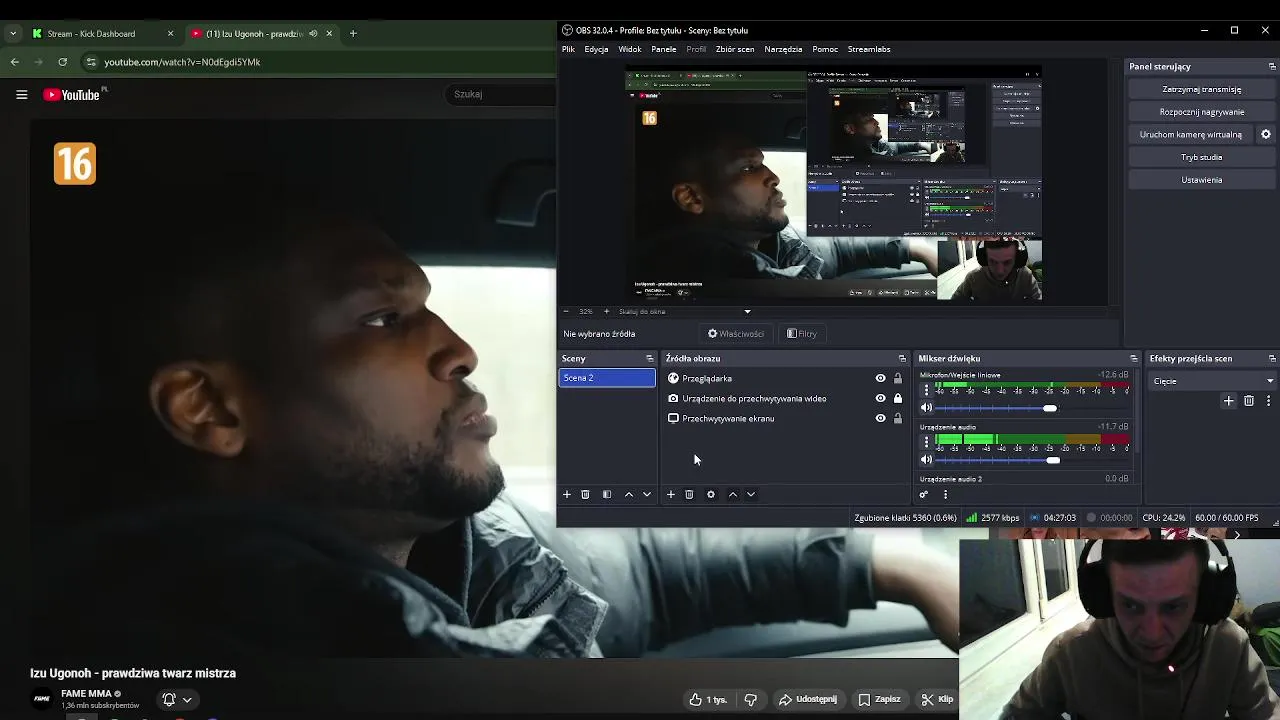The image size is (1280, 720).
Task: Undock the Panel sterujący dock
Action: pyautogui.click(x=1272, y=66)
